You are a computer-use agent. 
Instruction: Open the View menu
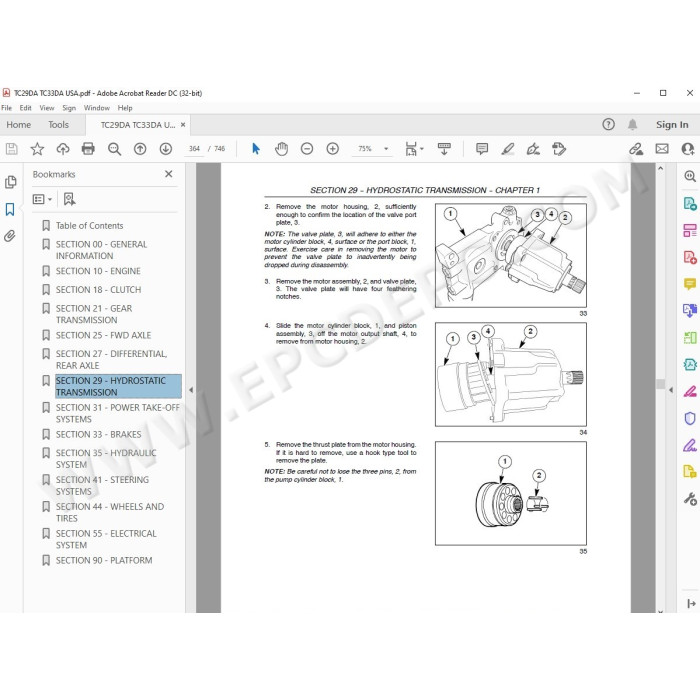pos(47,108)
